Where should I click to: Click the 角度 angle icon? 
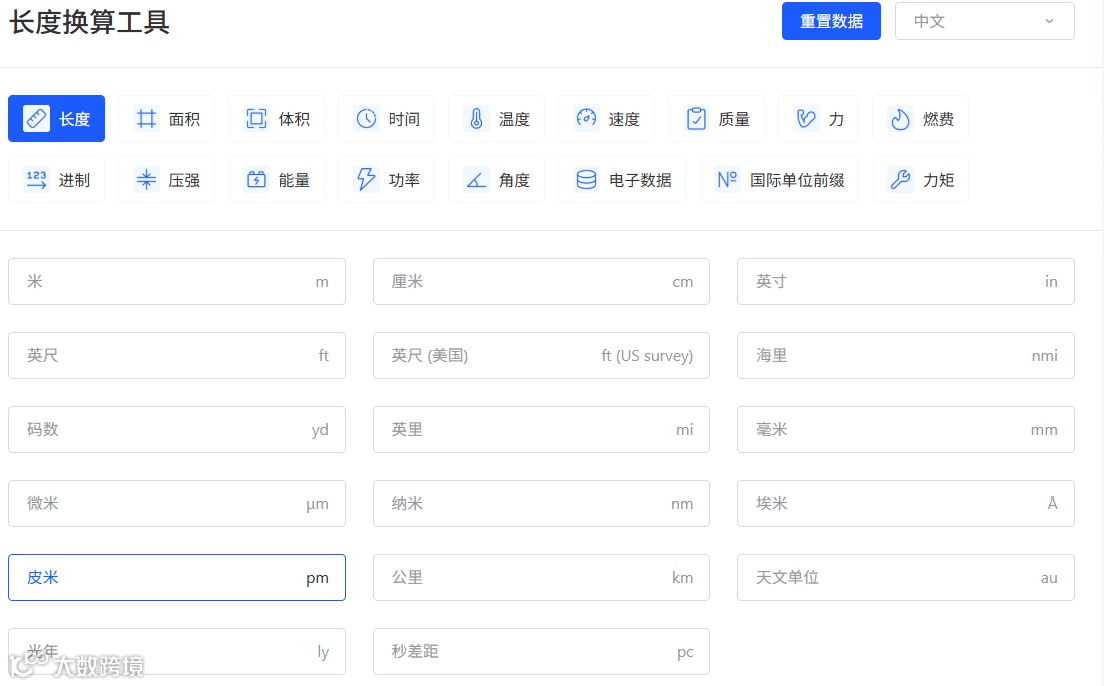(477, 180)
